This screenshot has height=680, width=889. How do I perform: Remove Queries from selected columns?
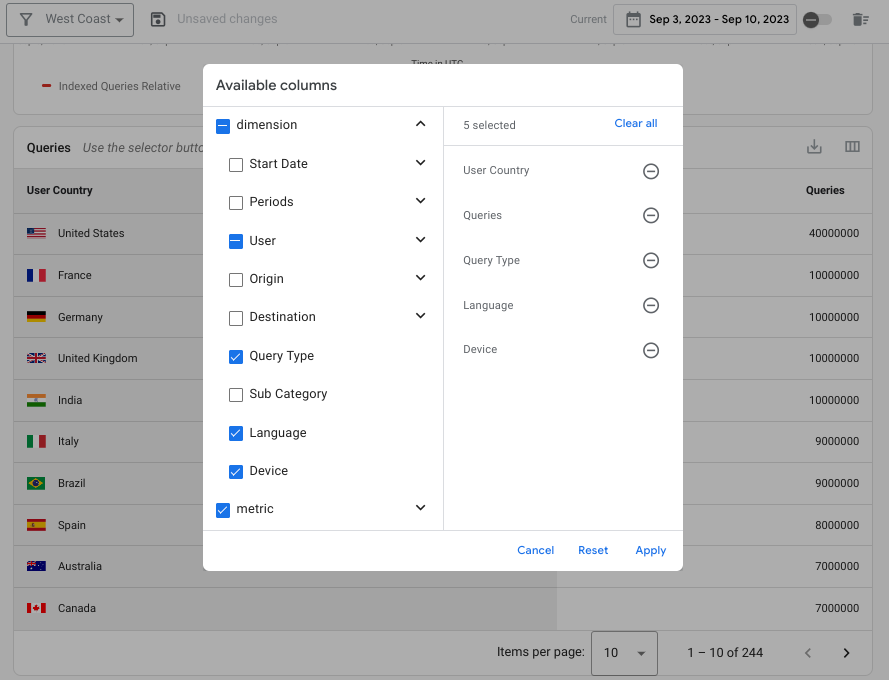coord(650,216)
